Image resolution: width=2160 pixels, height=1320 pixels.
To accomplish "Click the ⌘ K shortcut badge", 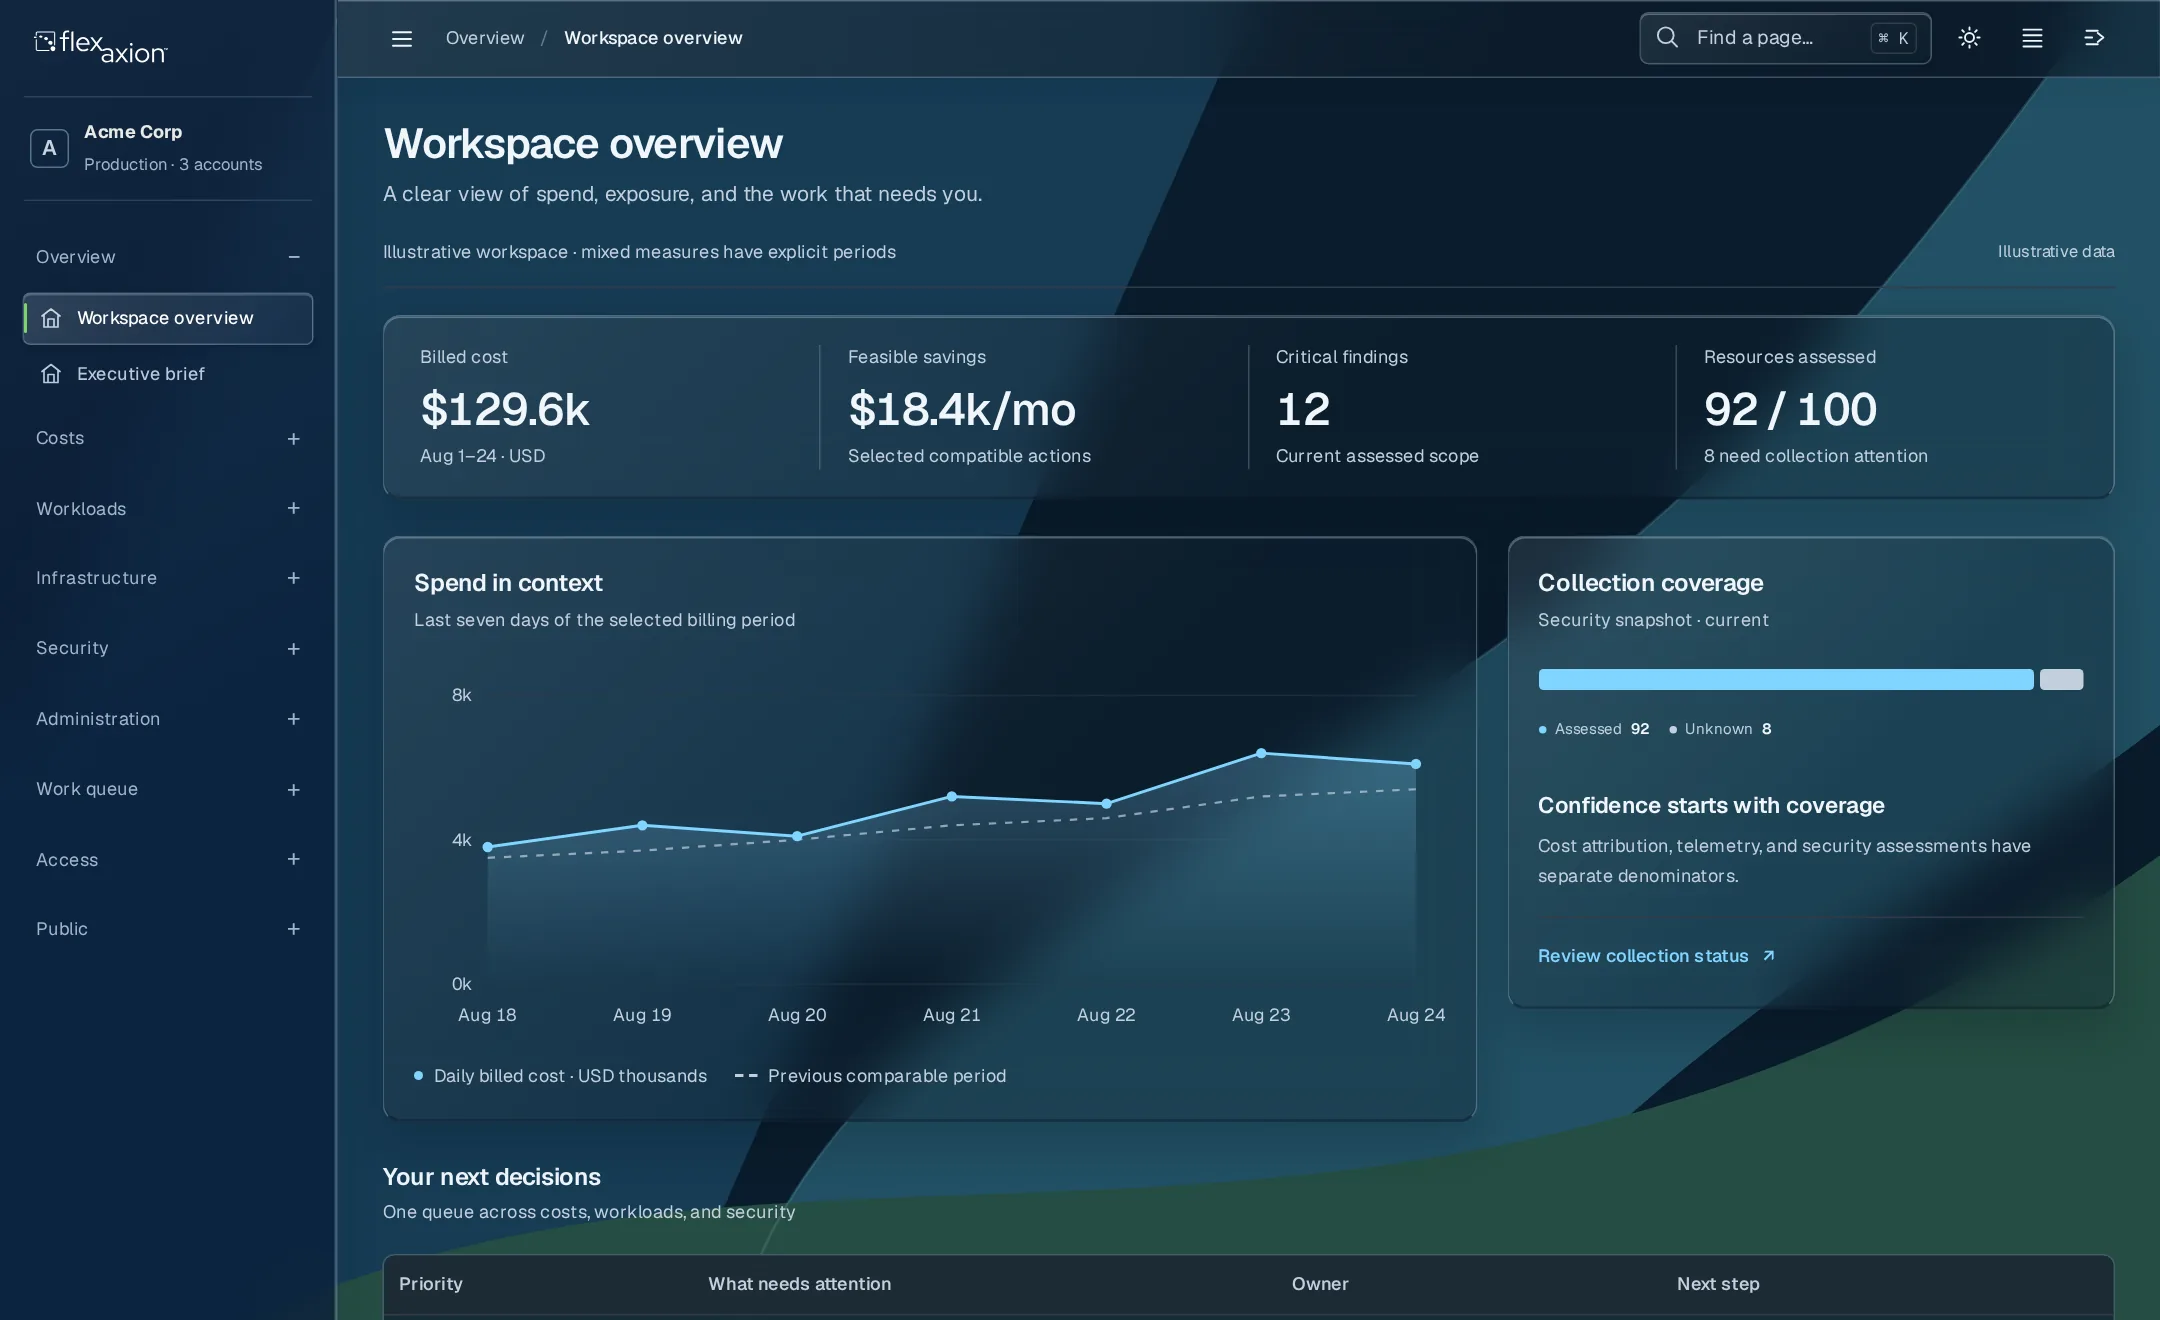I will pyautogui.click(x=1893, y=38).
